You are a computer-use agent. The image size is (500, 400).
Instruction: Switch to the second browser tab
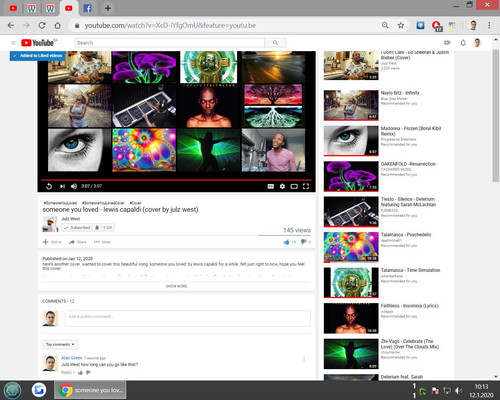(x=32, y=8)
